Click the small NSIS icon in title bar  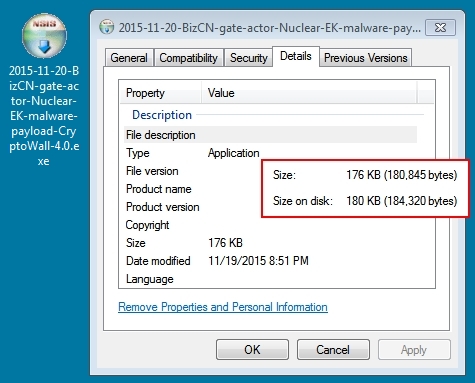tap(107, 27)
